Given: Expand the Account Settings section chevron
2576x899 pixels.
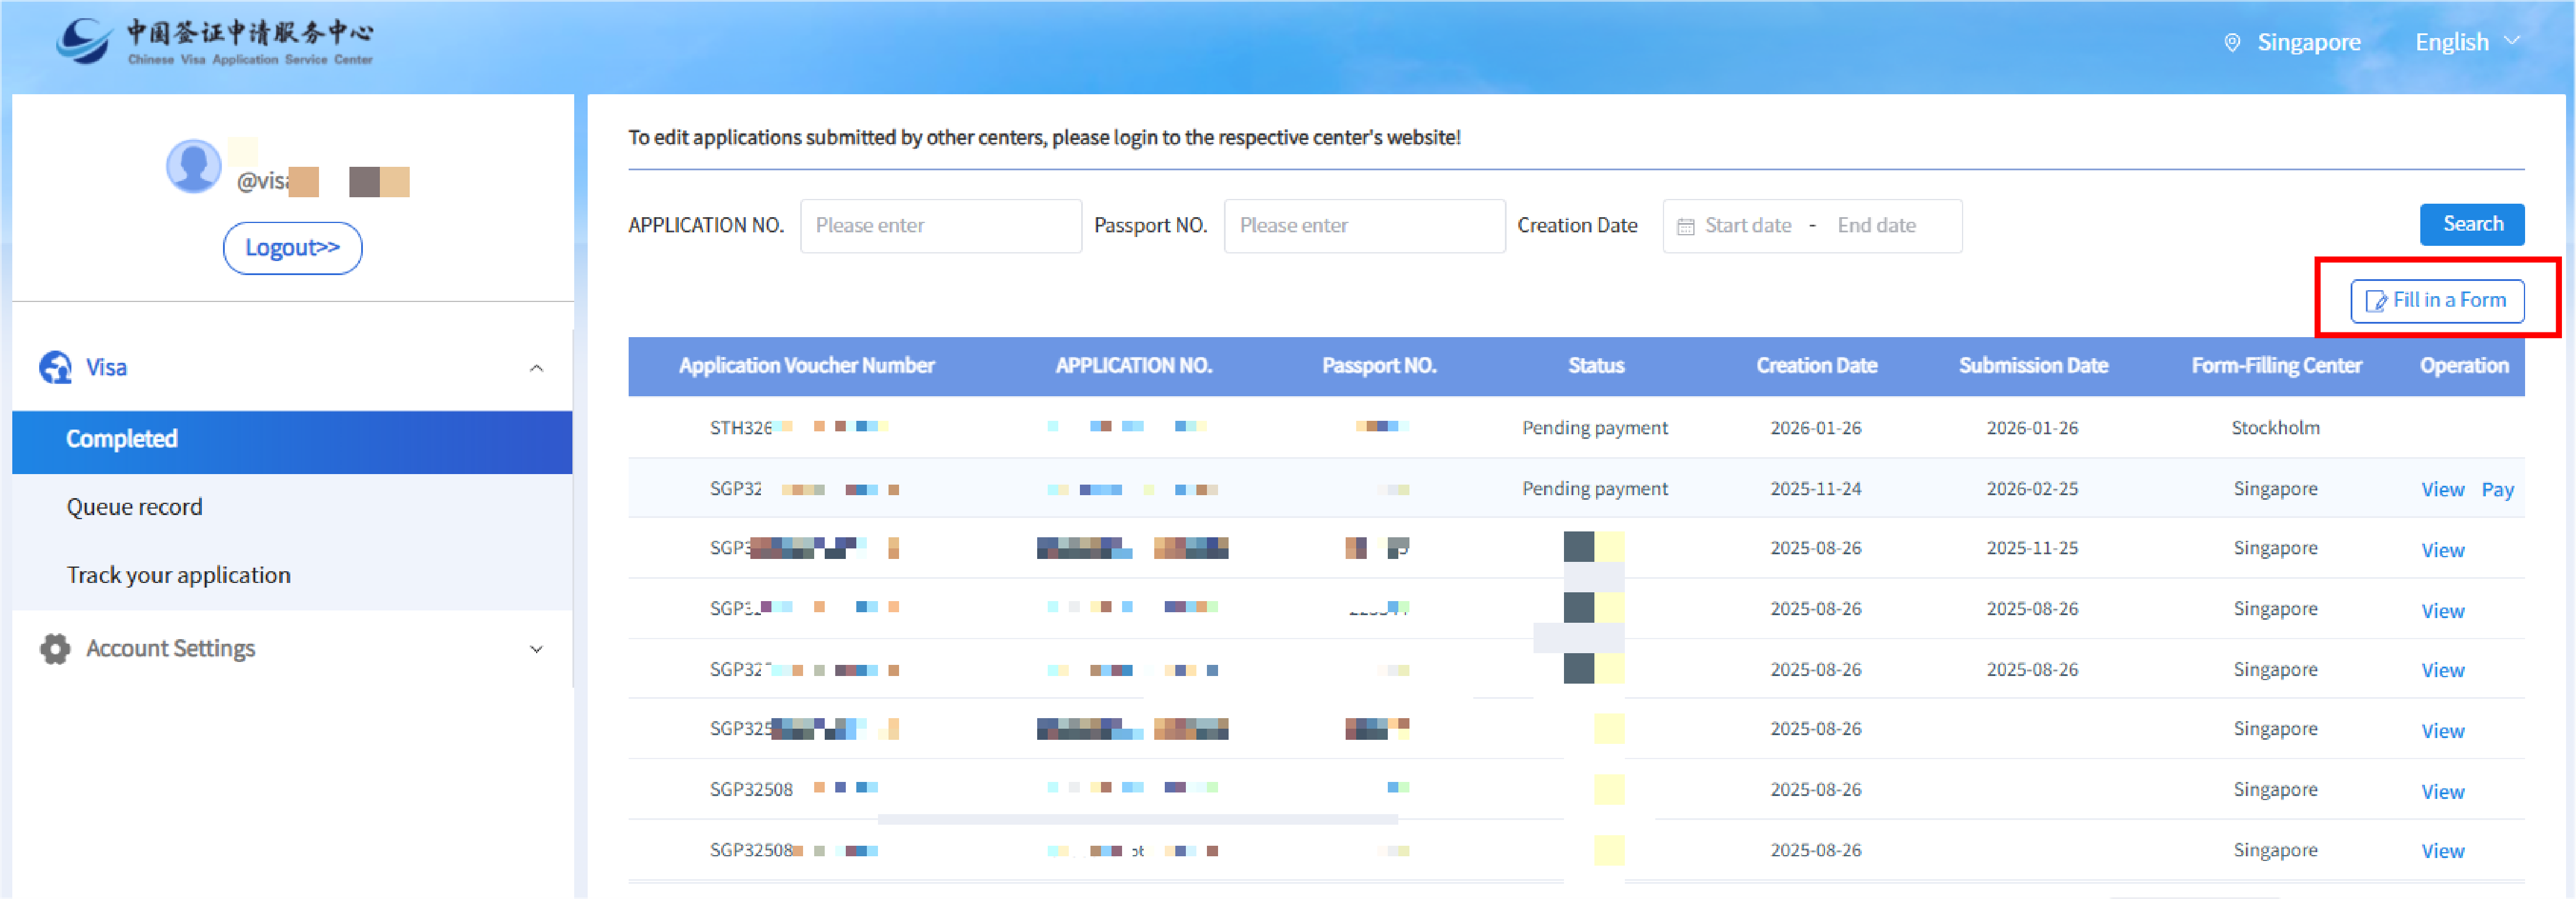Looking at the screenshot, I should (536, 650).
